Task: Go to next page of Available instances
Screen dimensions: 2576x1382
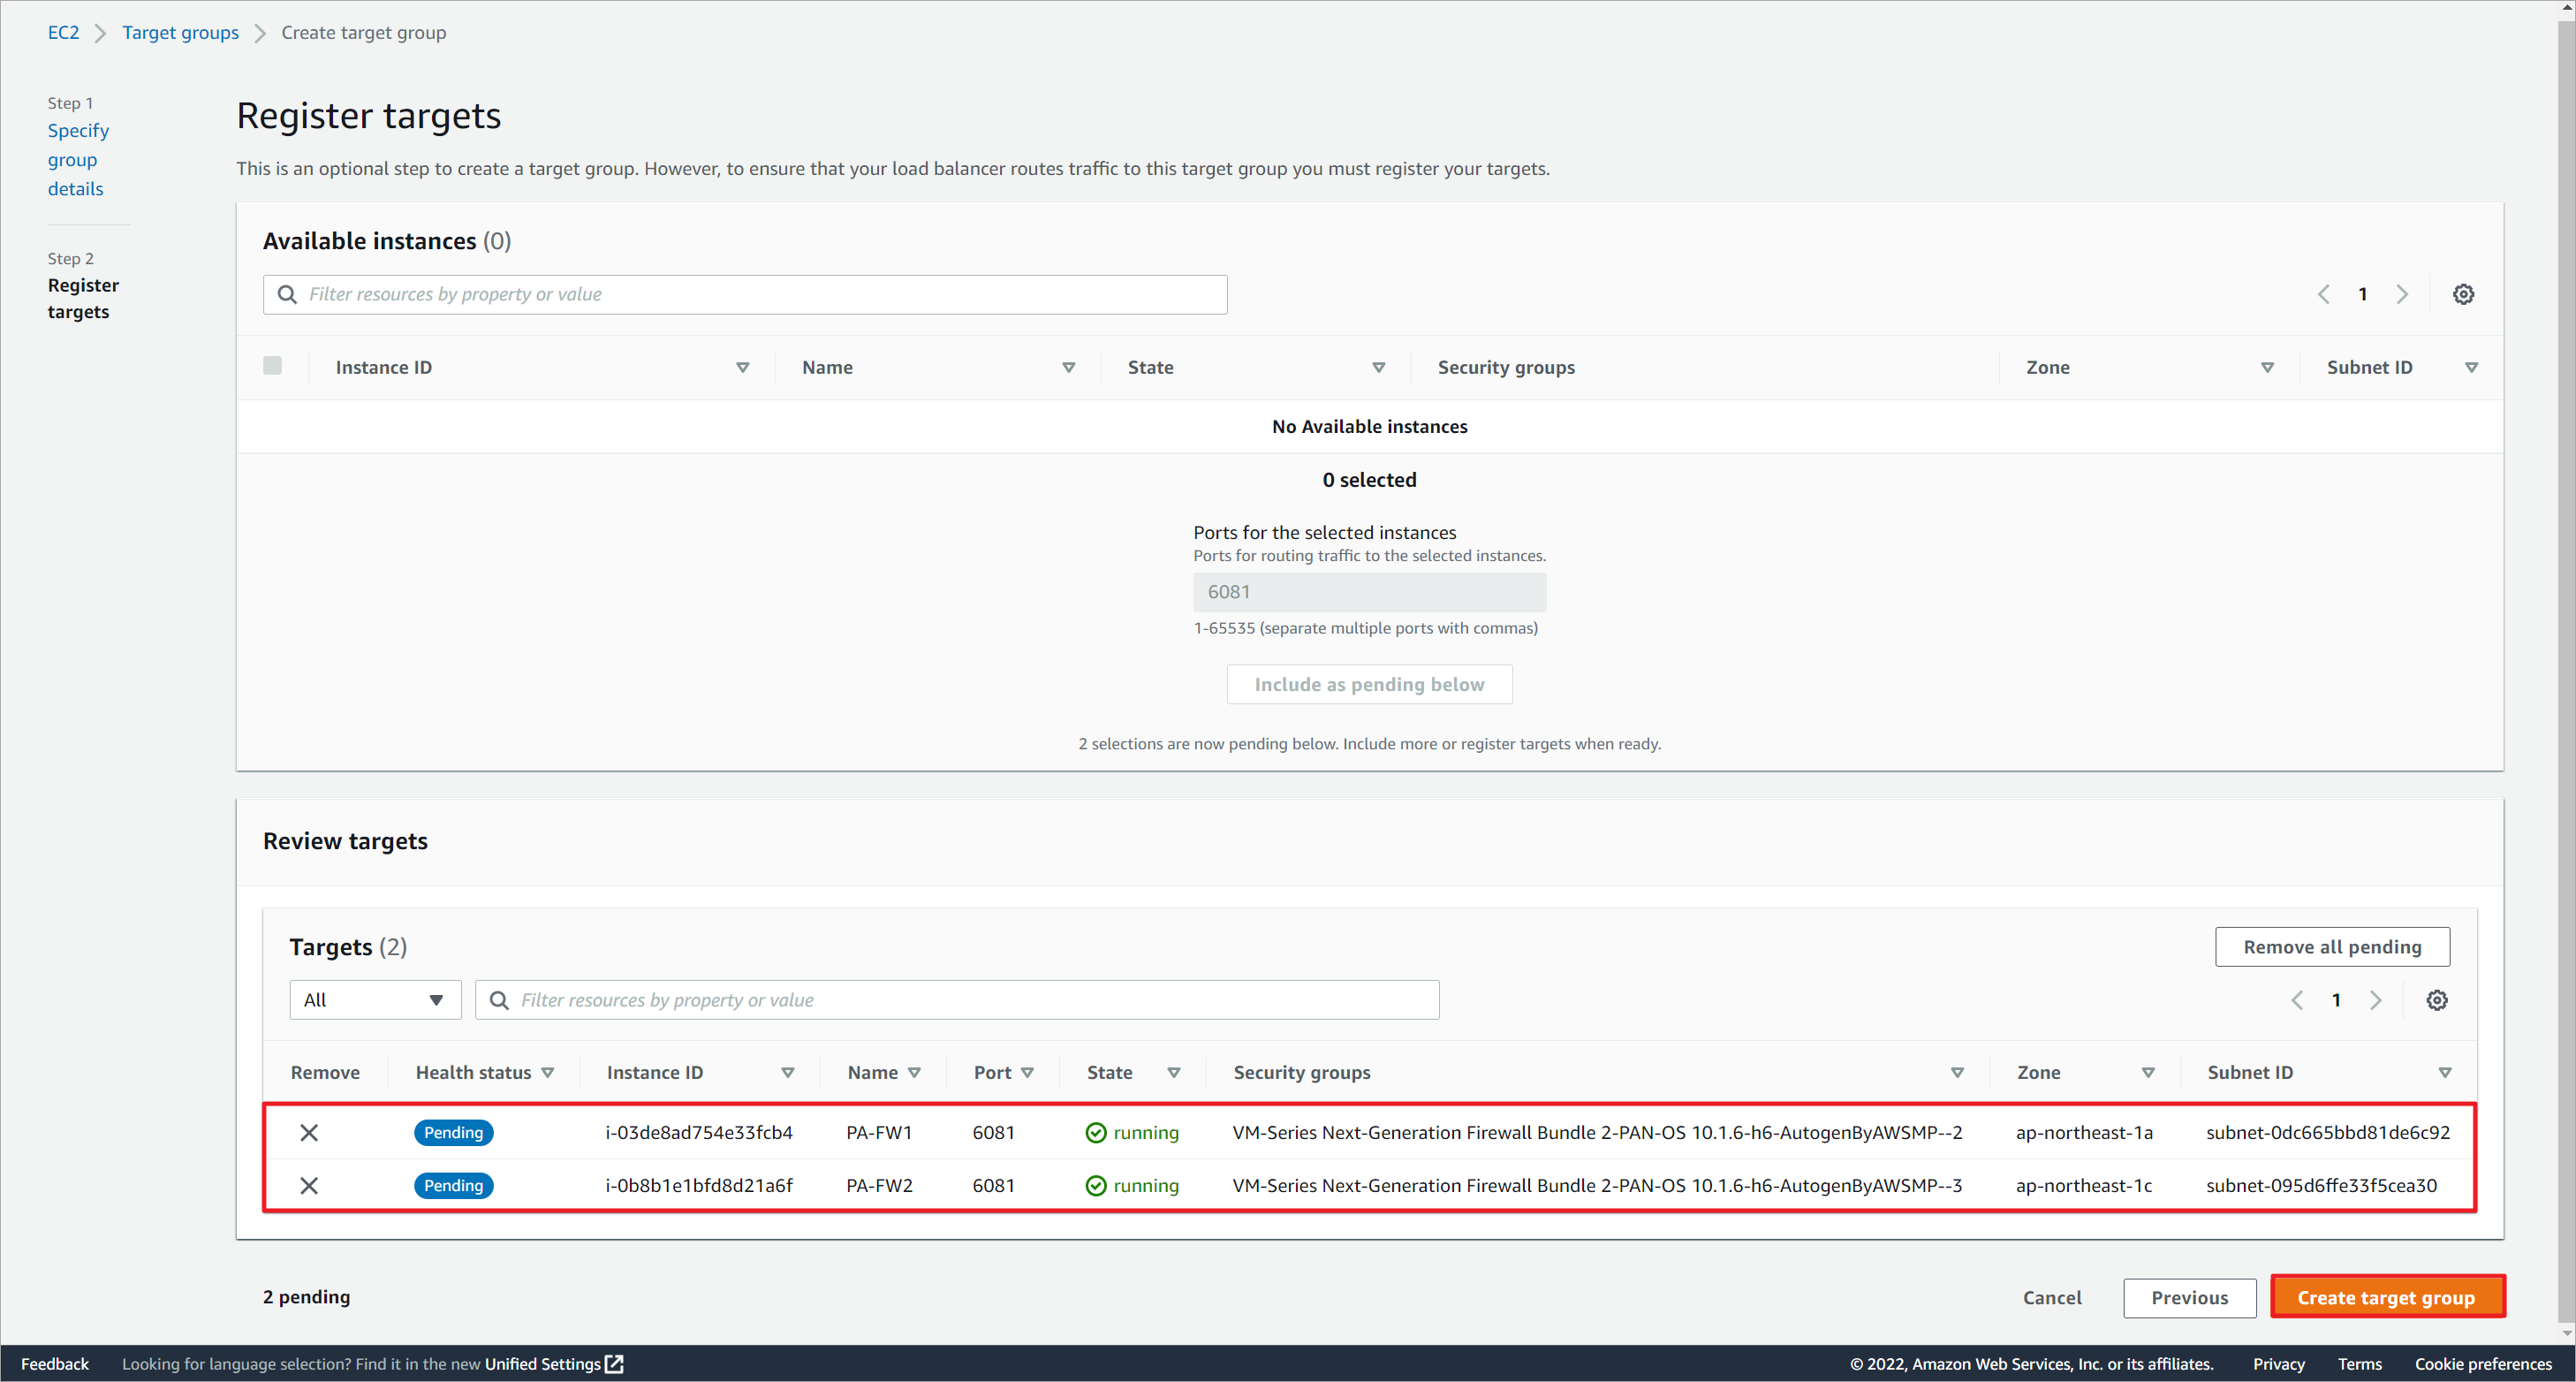Action: click(x=2402, y=294)
